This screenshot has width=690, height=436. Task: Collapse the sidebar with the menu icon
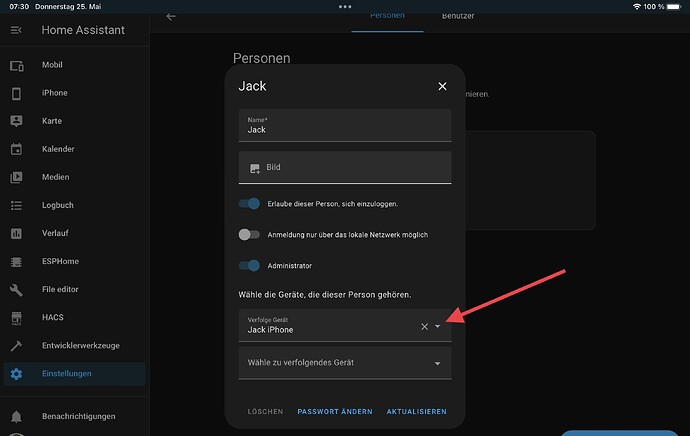click(x=16, y=30)
